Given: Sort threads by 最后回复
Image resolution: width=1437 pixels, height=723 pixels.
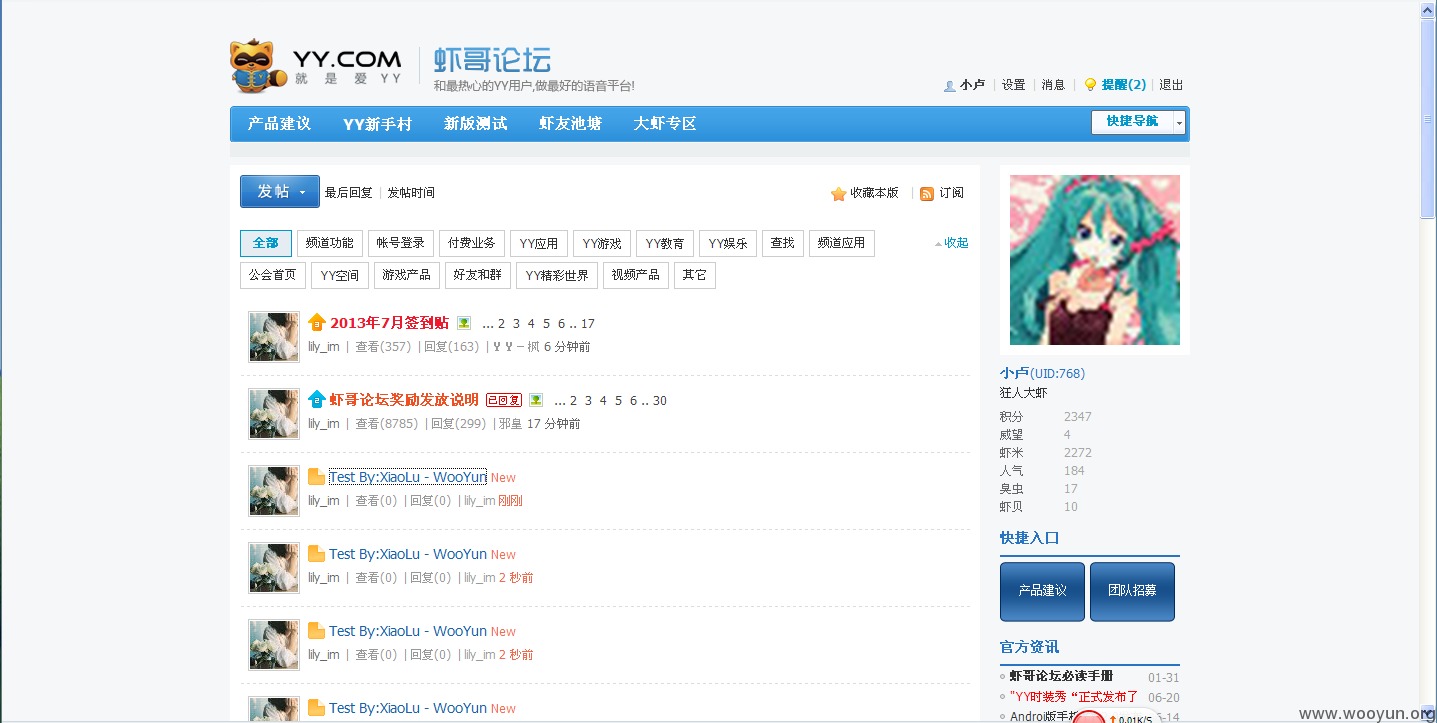Looking at the screenshot, I should click(349, 193).
